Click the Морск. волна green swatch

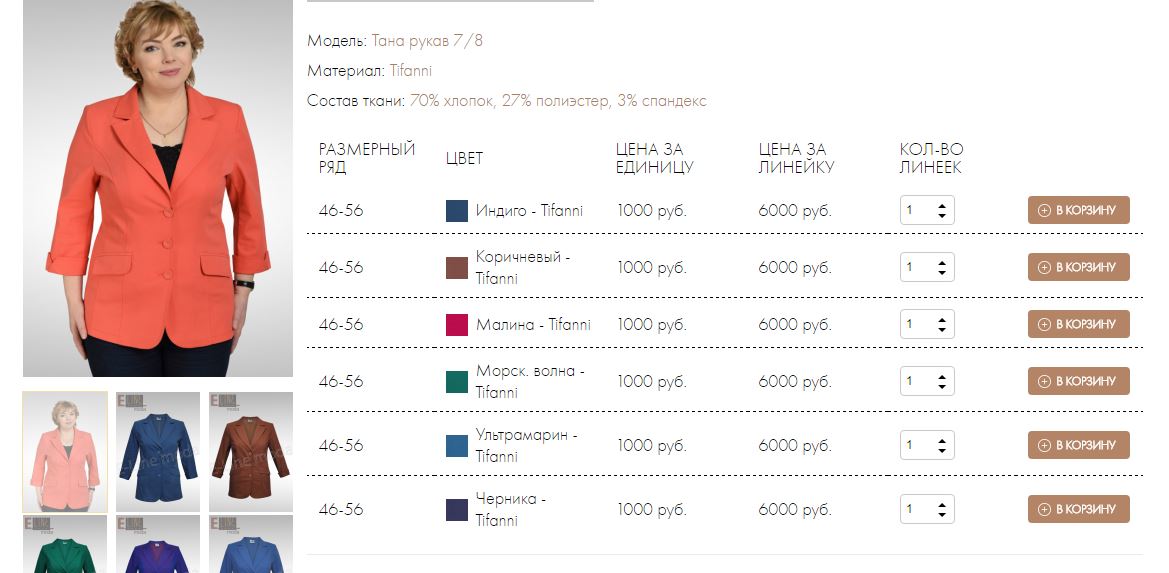457,382
